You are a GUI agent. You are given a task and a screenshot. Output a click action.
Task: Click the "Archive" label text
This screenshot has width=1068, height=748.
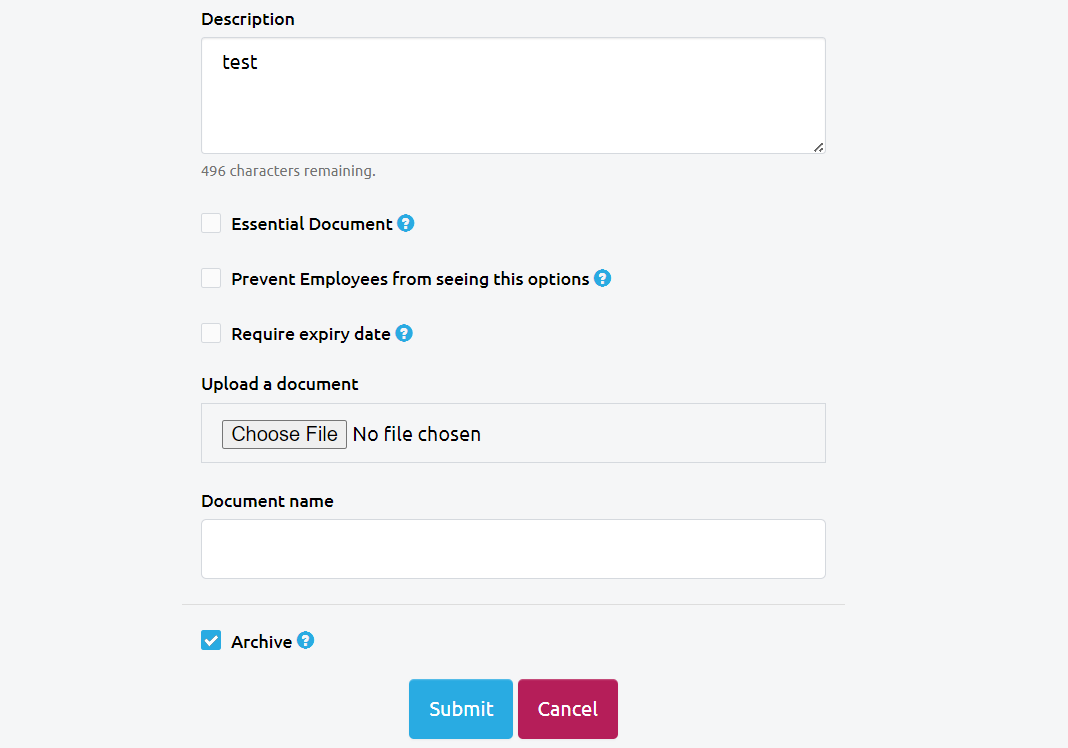point(262,642)
